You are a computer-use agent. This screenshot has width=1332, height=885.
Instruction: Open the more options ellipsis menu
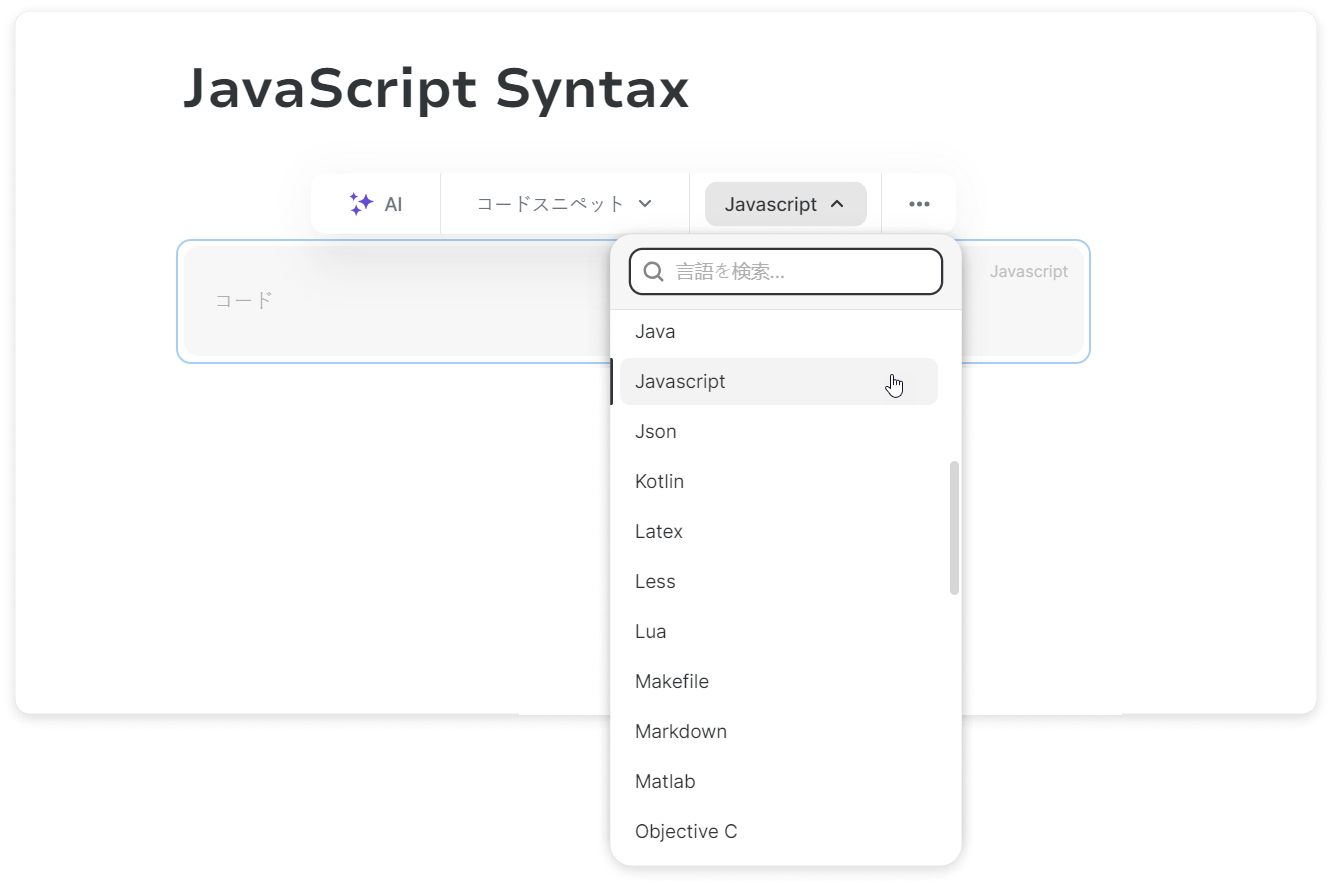point(919,204)
